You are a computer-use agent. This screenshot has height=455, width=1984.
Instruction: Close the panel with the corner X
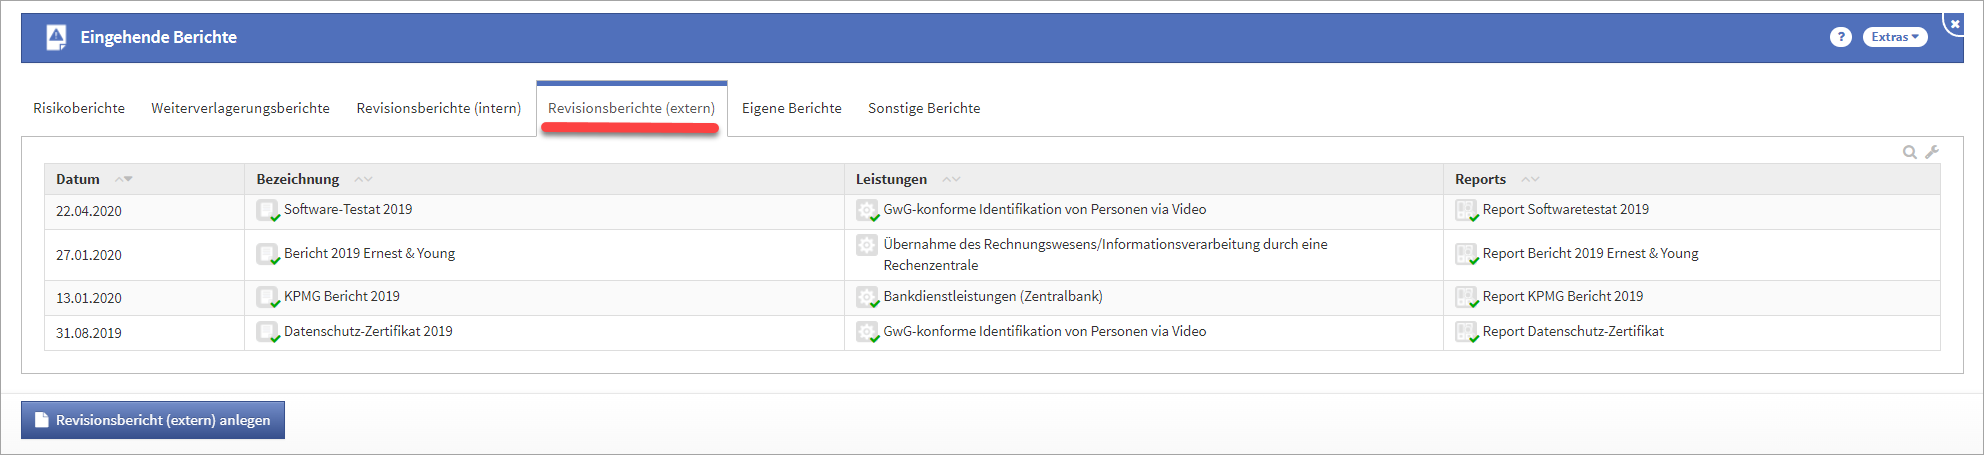coord(1955,23)
